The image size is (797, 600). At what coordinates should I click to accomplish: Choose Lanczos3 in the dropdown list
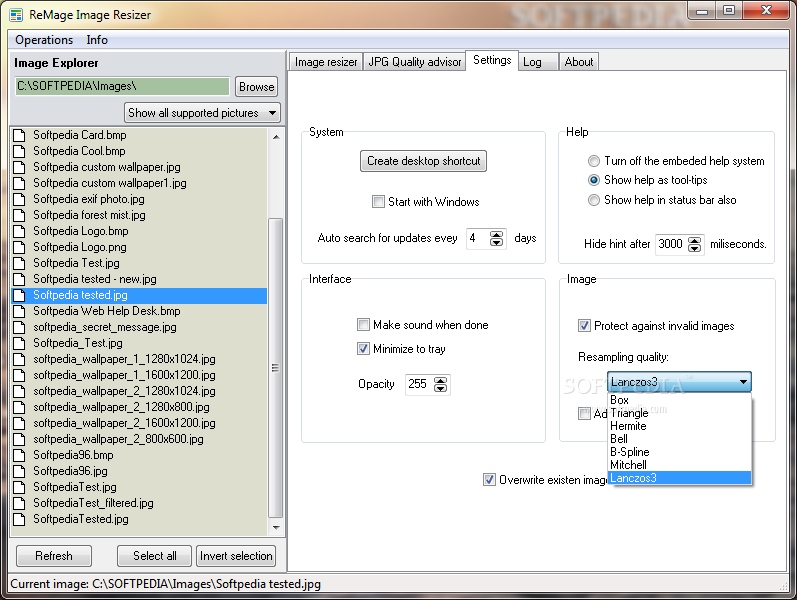680,478
